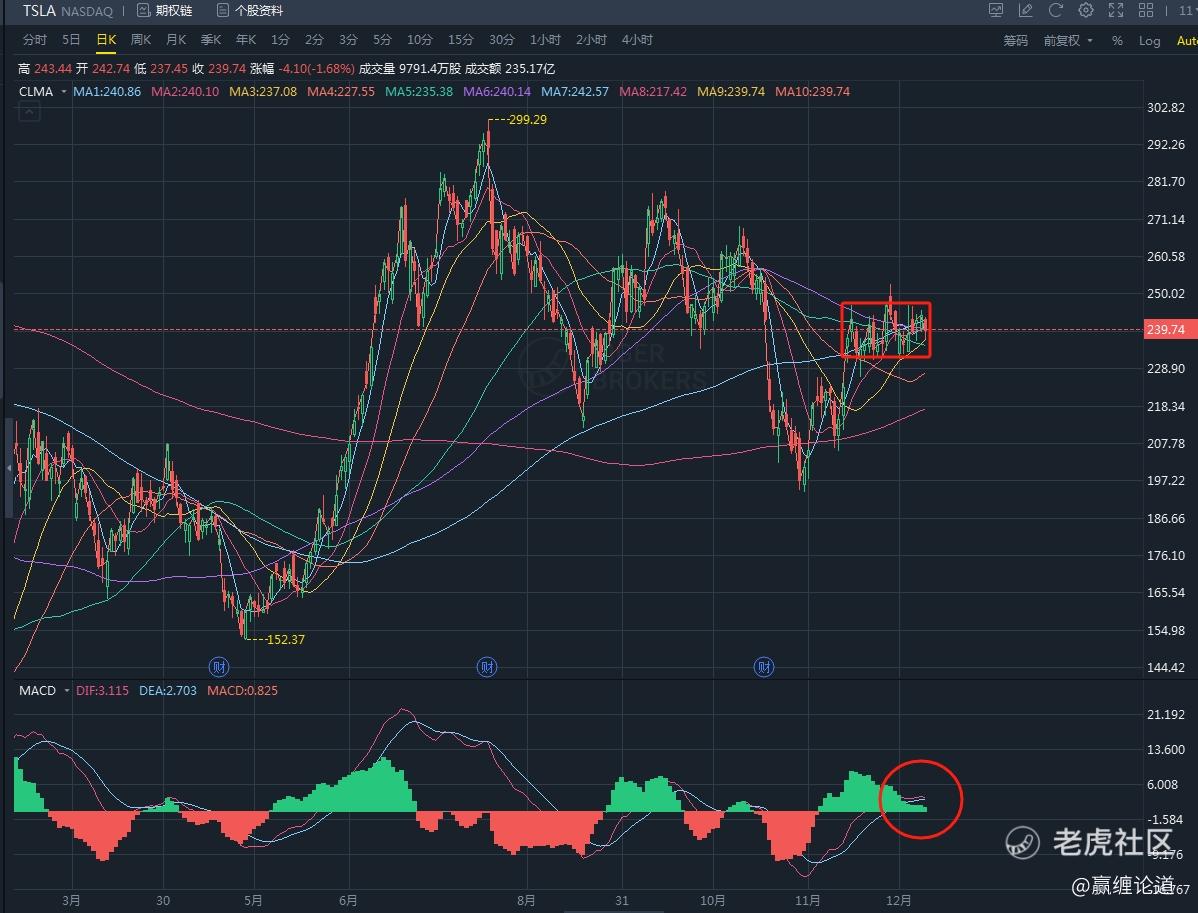Viewport: 1198px width, 913px height.
Task: Select the 周K weekly candlestick tab
Action: (141, 40)
